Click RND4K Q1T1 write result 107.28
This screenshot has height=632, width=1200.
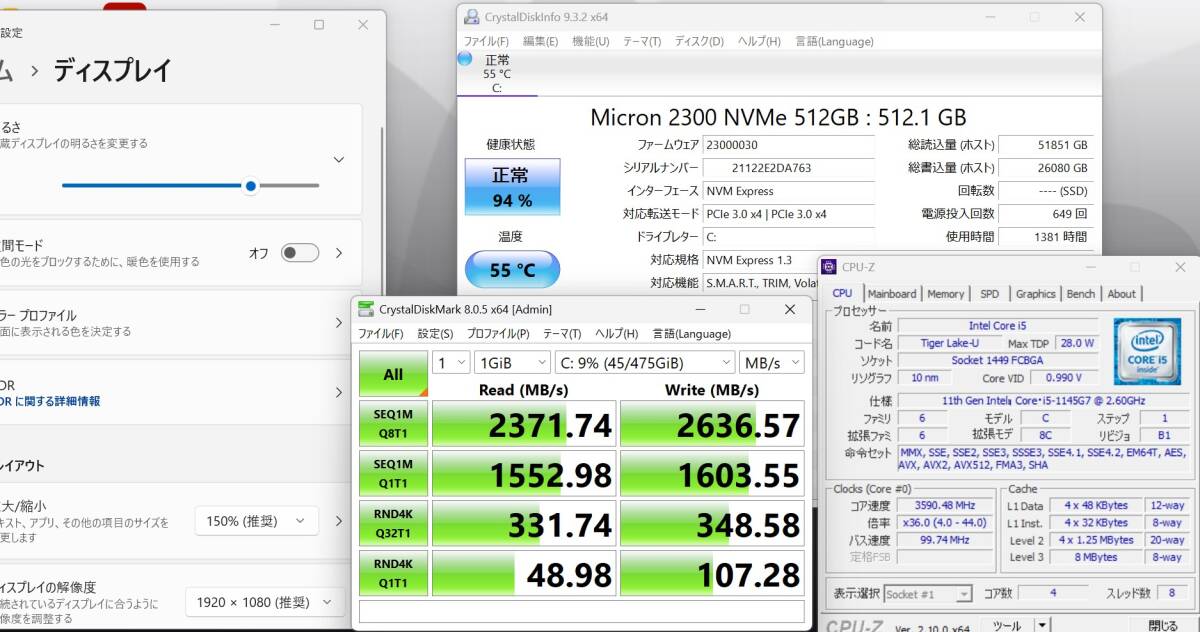tap(712, 574)
